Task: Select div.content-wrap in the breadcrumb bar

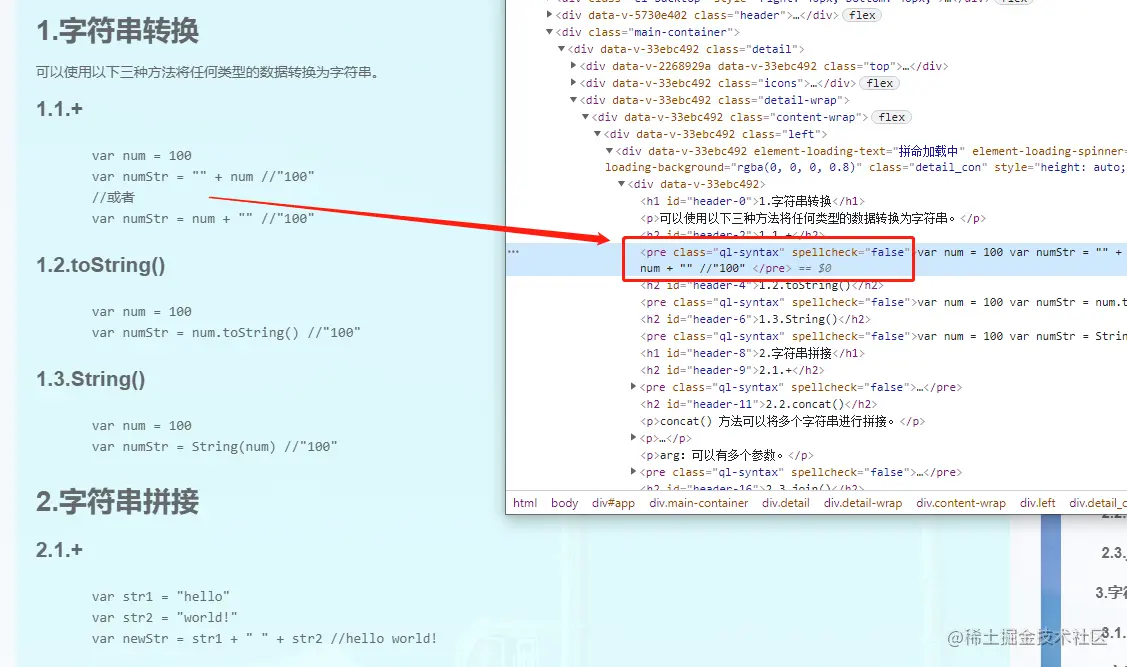Action: point(960,503)
